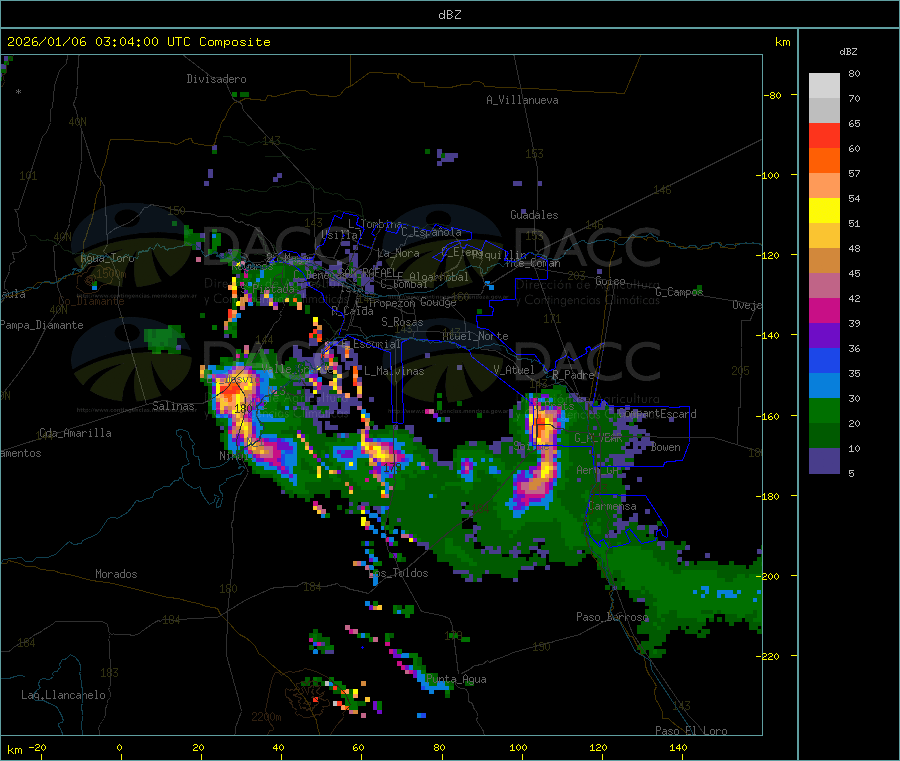900x761 pixels.
Task: Click the red 60-65 dBZ legend swatch
Action: click(824, 135)
